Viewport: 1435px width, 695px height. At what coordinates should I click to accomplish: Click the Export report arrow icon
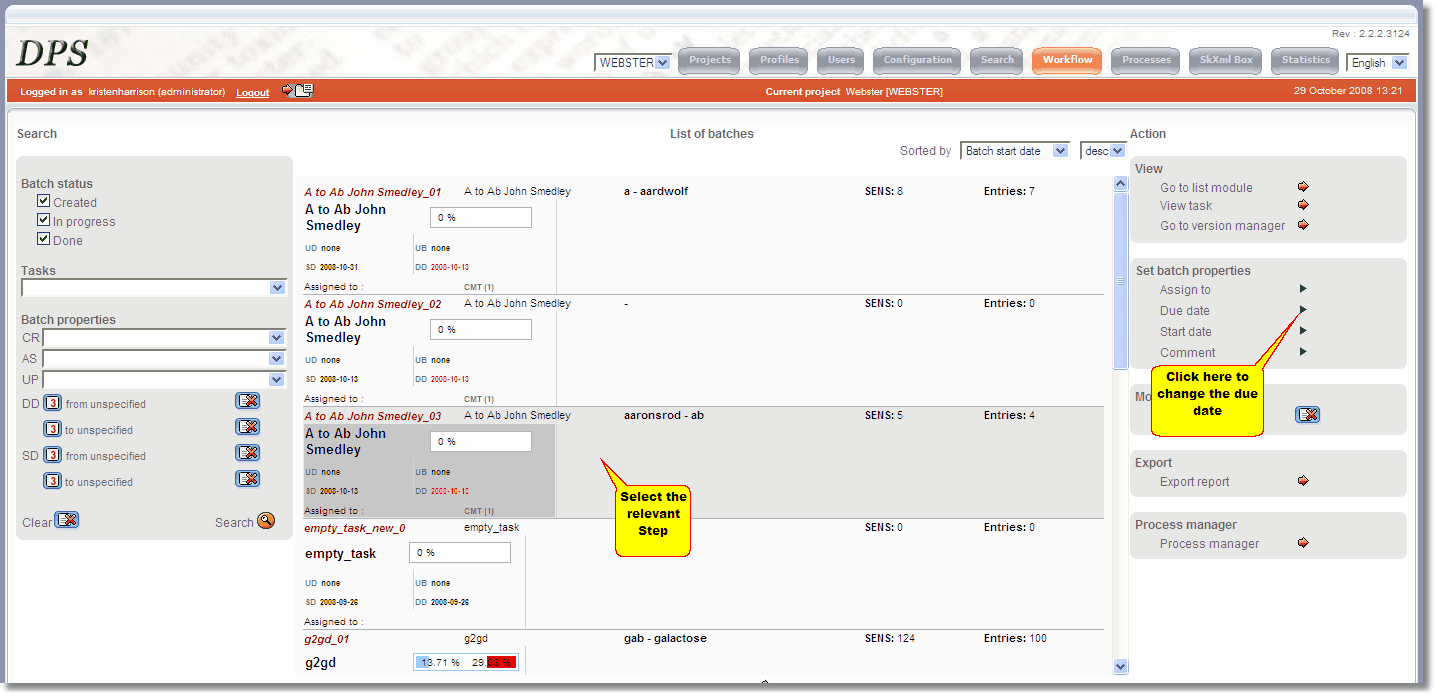click(x=1303, y=481)
